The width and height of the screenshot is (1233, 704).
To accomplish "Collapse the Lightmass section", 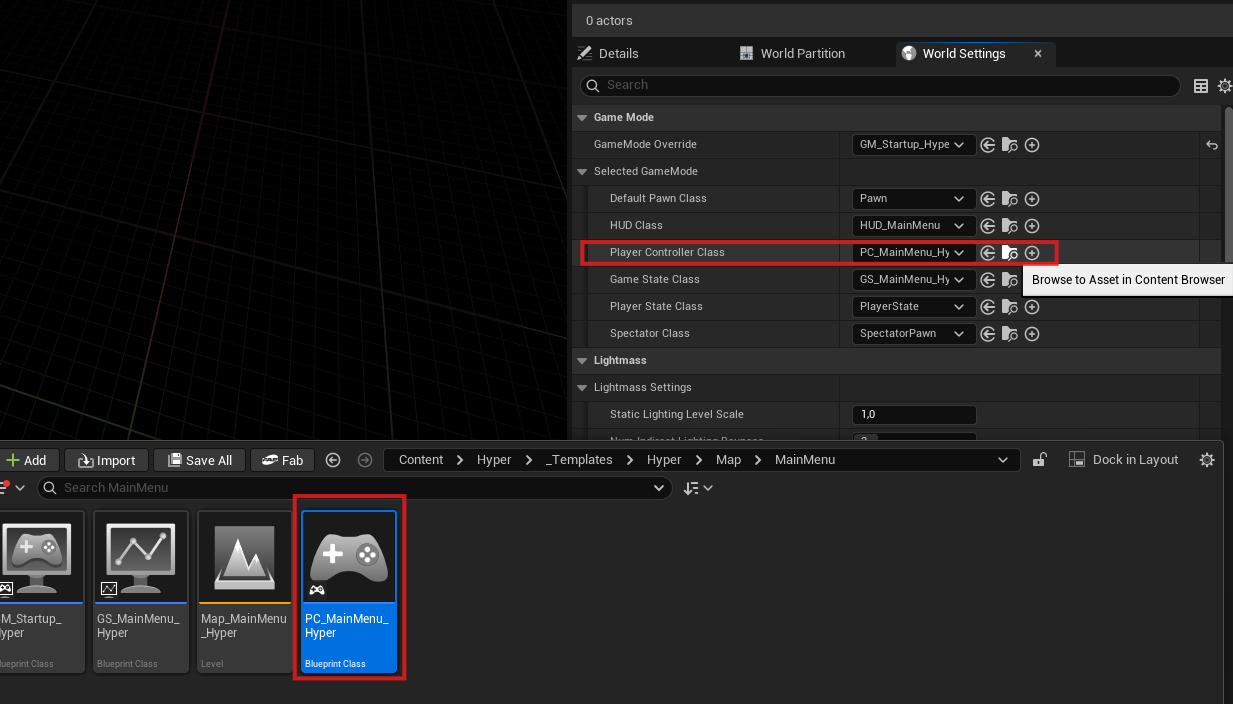I will click(x=582, y=361).
